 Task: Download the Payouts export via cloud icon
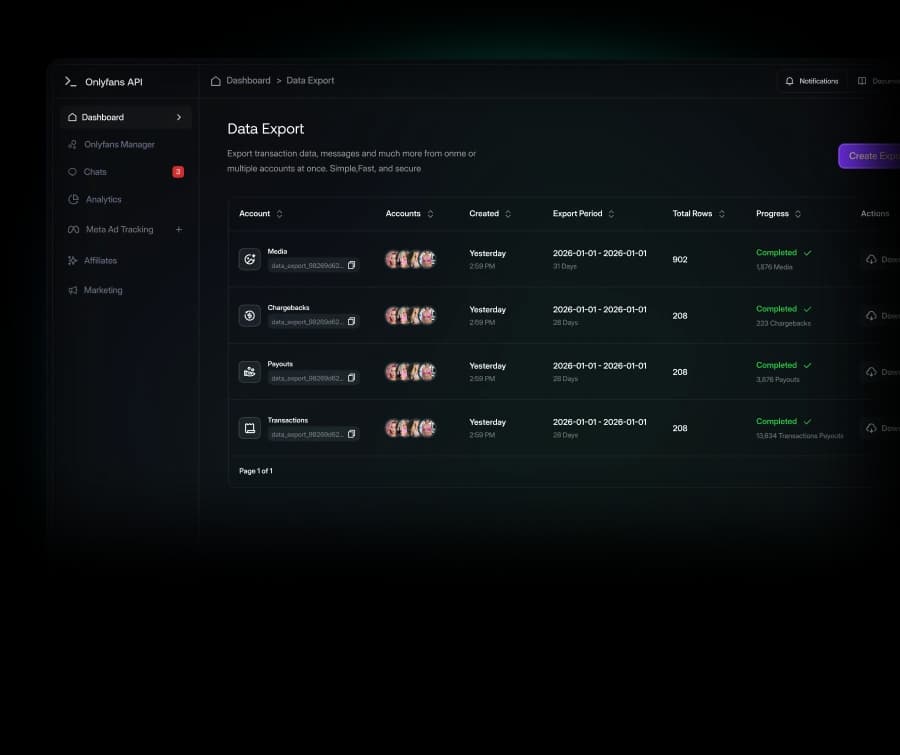pos(871,372)
